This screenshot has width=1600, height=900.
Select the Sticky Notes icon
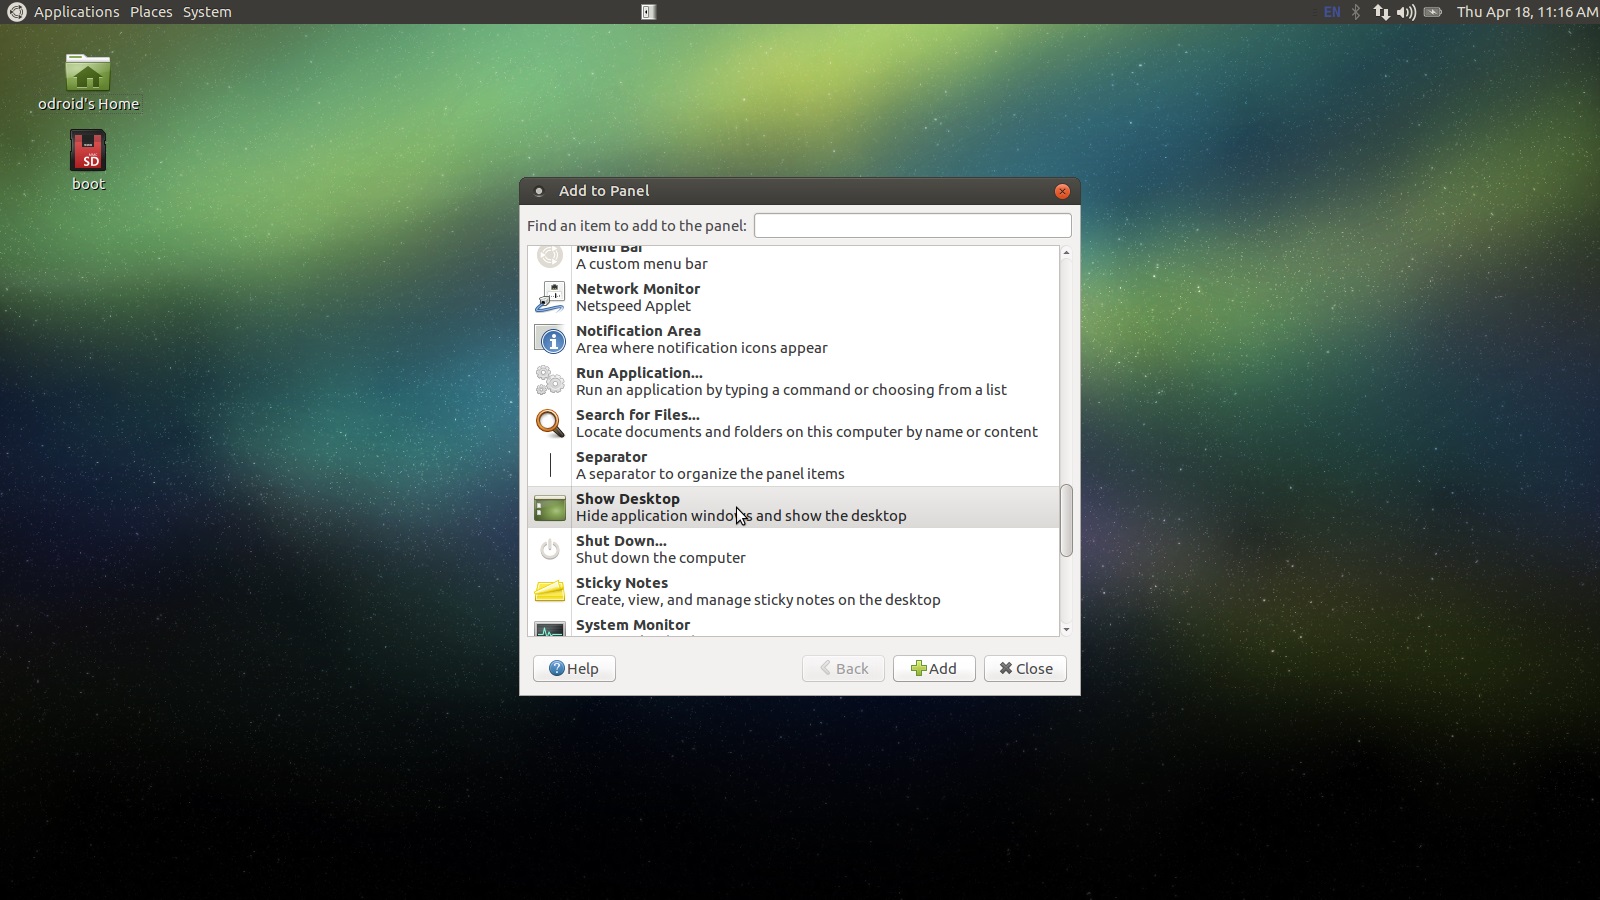pos(550,592)
